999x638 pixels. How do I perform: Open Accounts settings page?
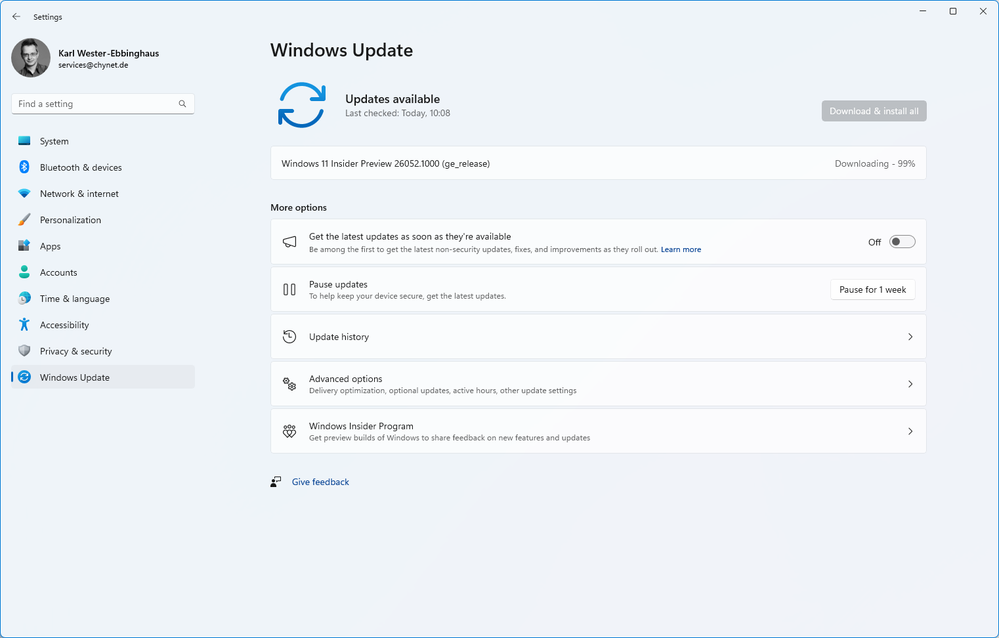coord(103,272)
